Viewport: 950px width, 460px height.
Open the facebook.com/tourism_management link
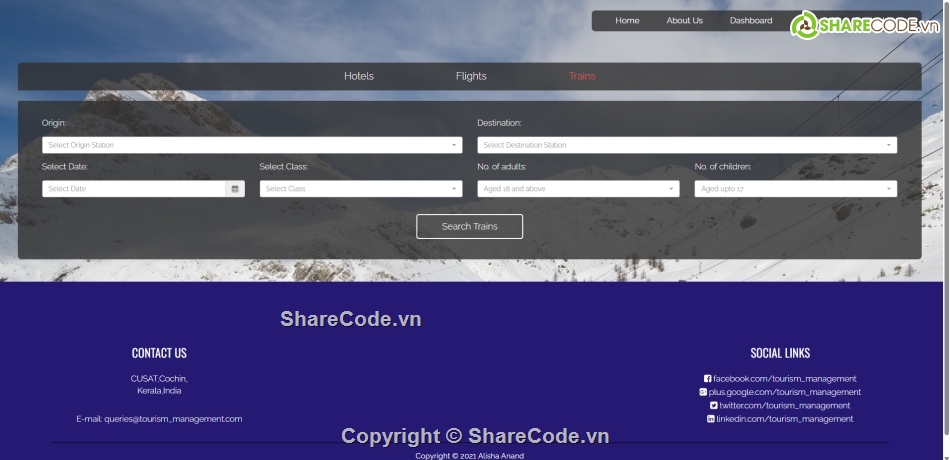pos(785,379)
